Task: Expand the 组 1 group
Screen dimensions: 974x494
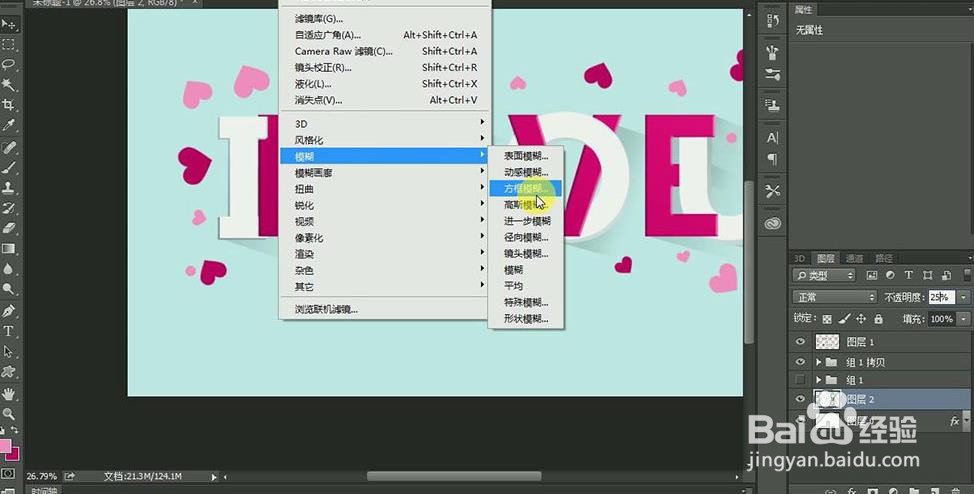Action: point(819,380)
